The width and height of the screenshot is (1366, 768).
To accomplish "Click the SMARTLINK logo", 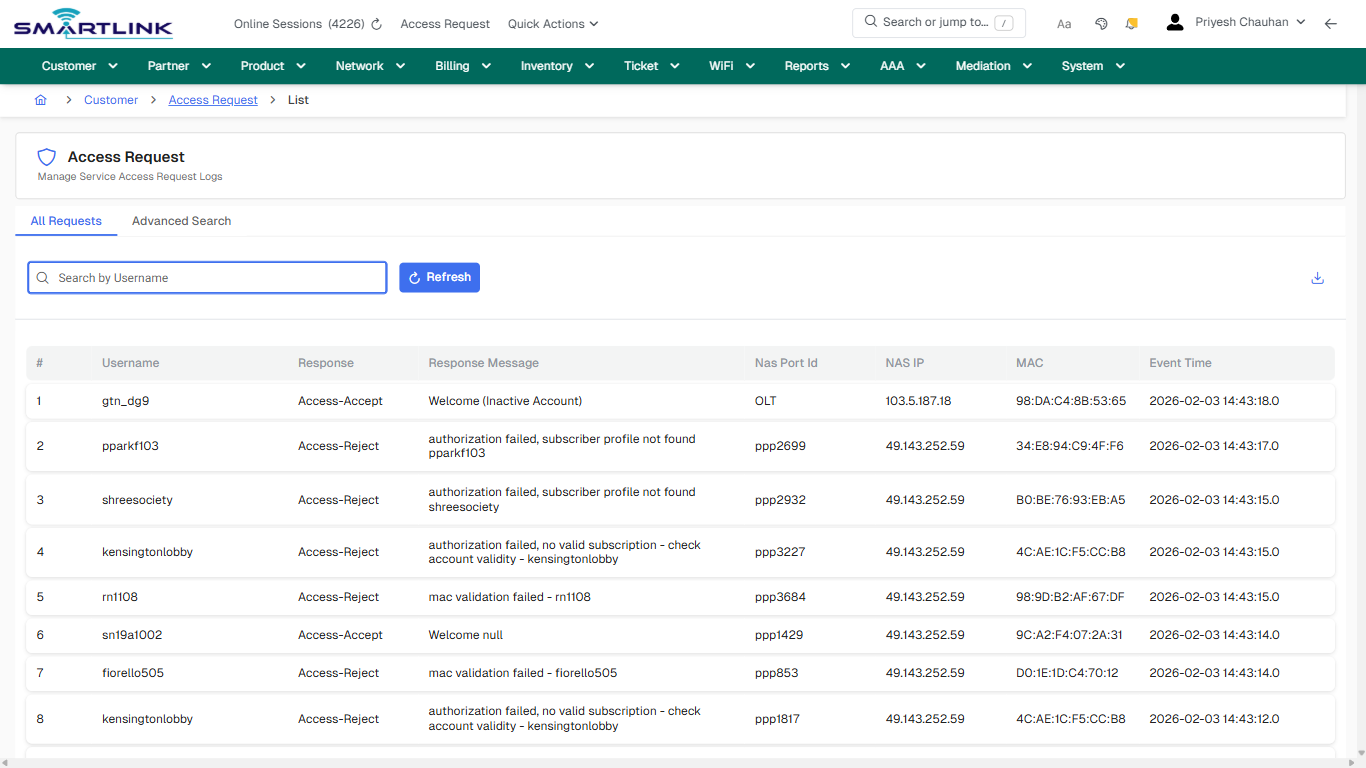I will pyautogui.click(x=92, y=23).
